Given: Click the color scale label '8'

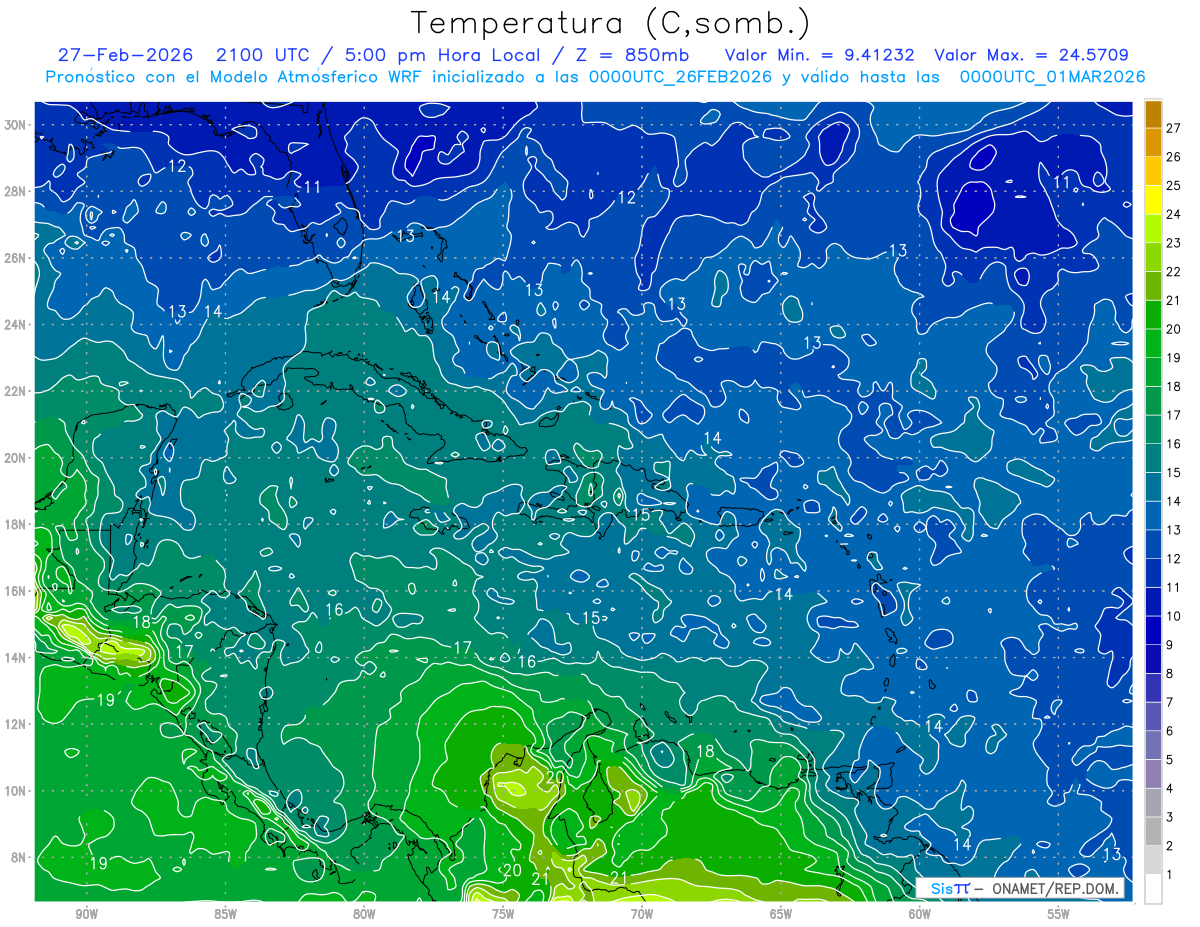Looking at the screenshot, I should pos(1171,674).
